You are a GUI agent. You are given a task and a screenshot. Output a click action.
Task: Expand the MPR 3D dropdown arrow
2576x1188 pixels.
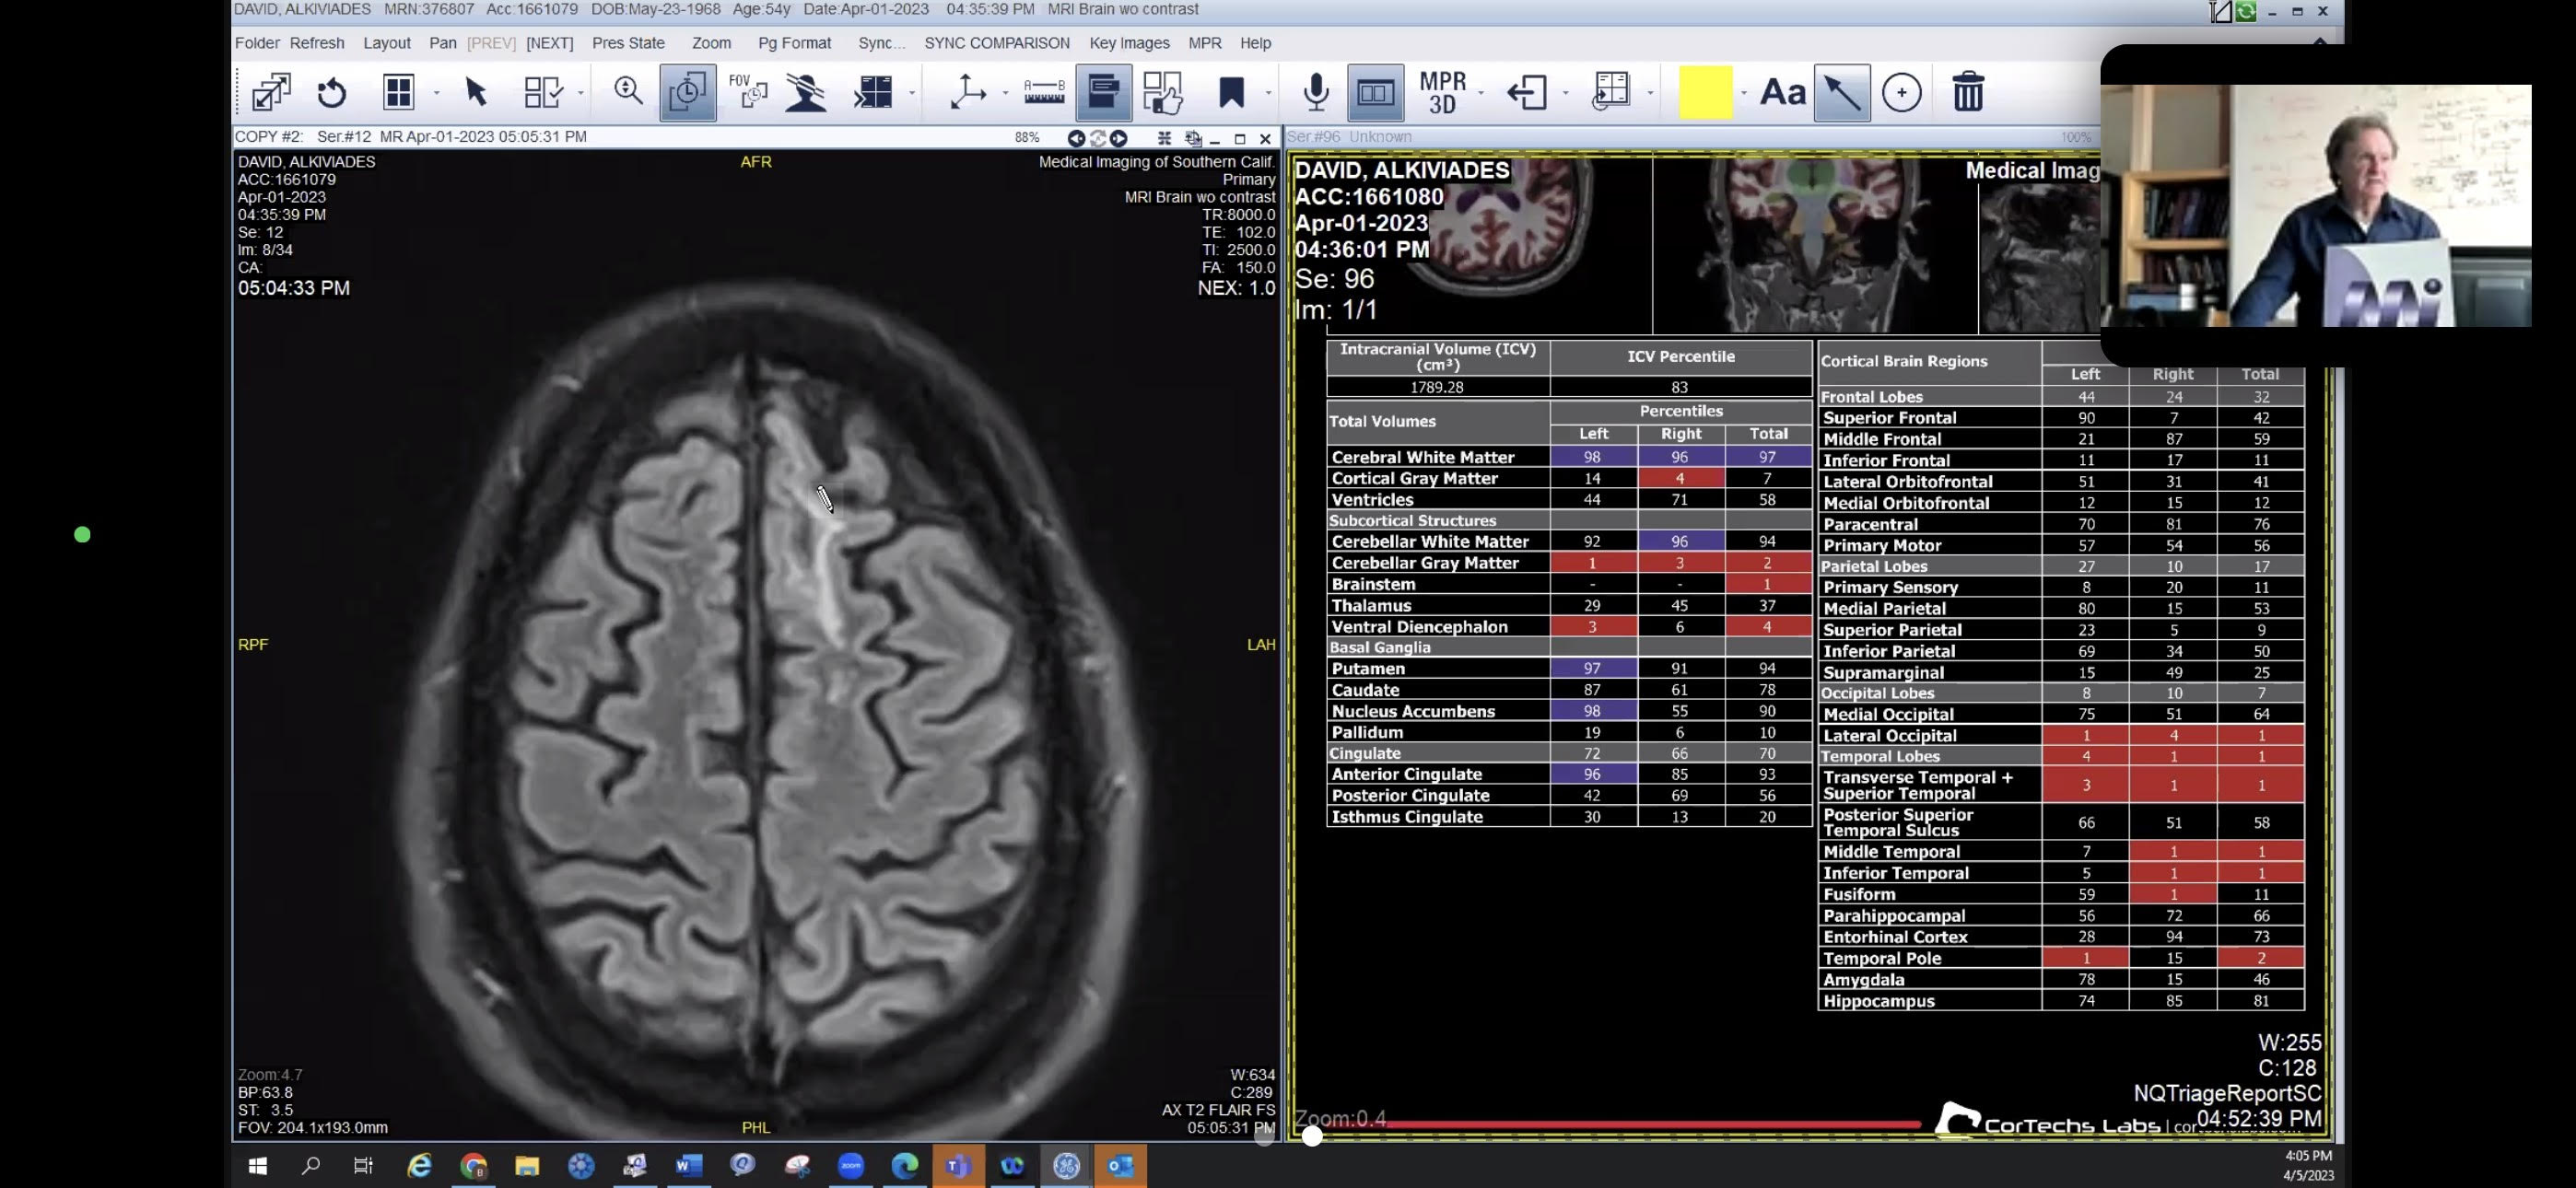coord(1481,94)
